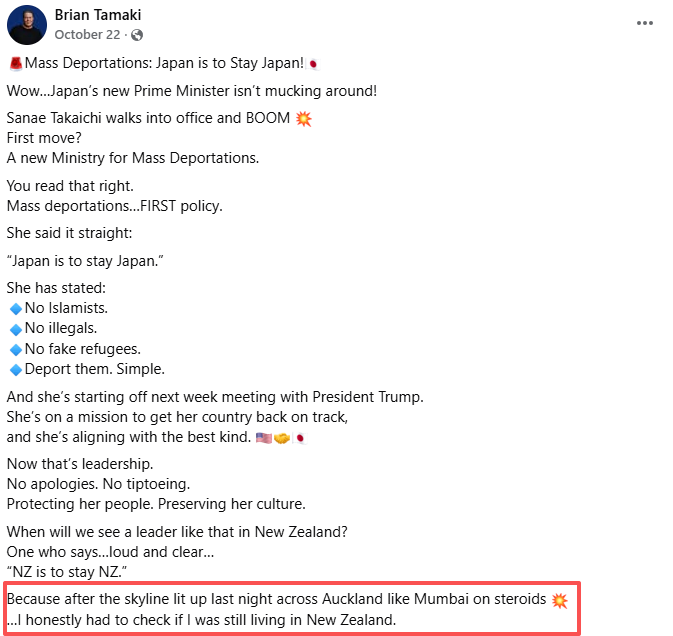Screen dimensions: 673x636
Task: Open the Brian Tamaki profile name link
Action: 97,16
